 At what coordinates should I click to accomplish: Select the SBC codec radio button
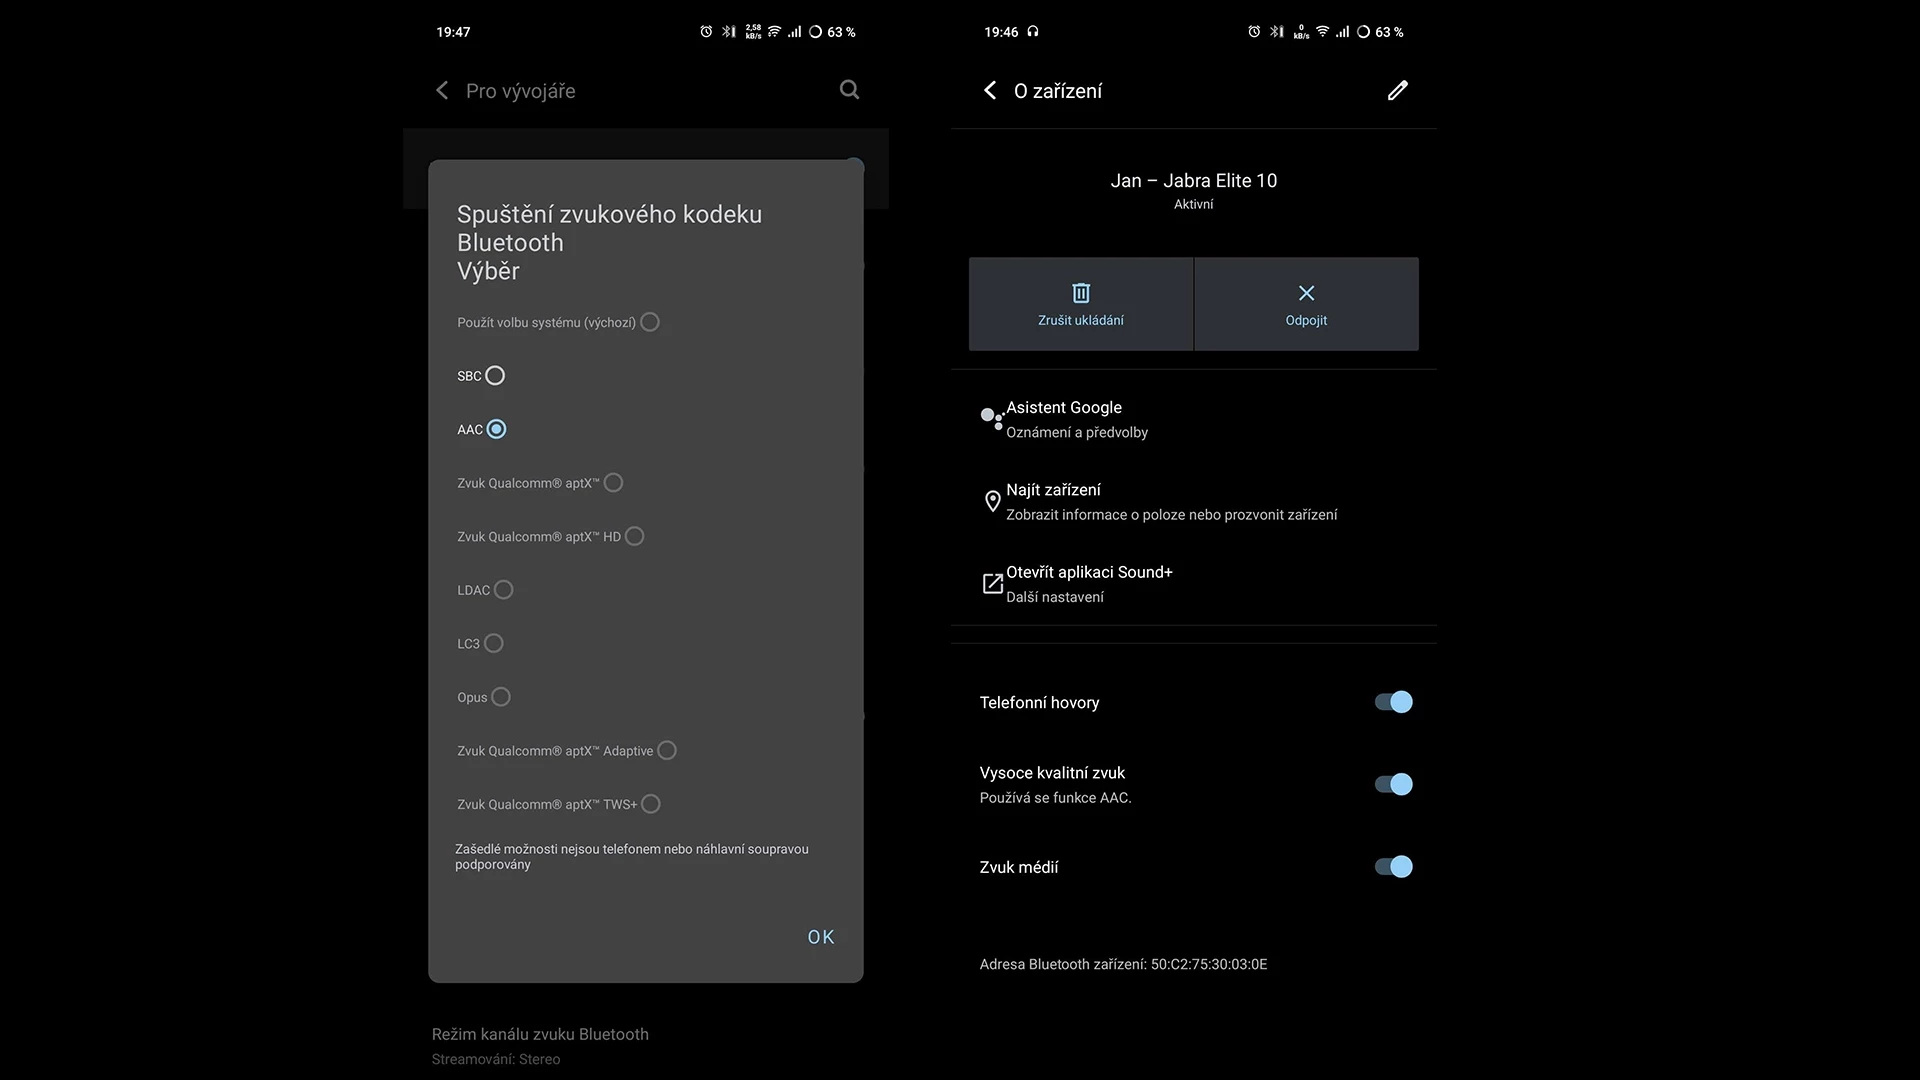point(495,376)
